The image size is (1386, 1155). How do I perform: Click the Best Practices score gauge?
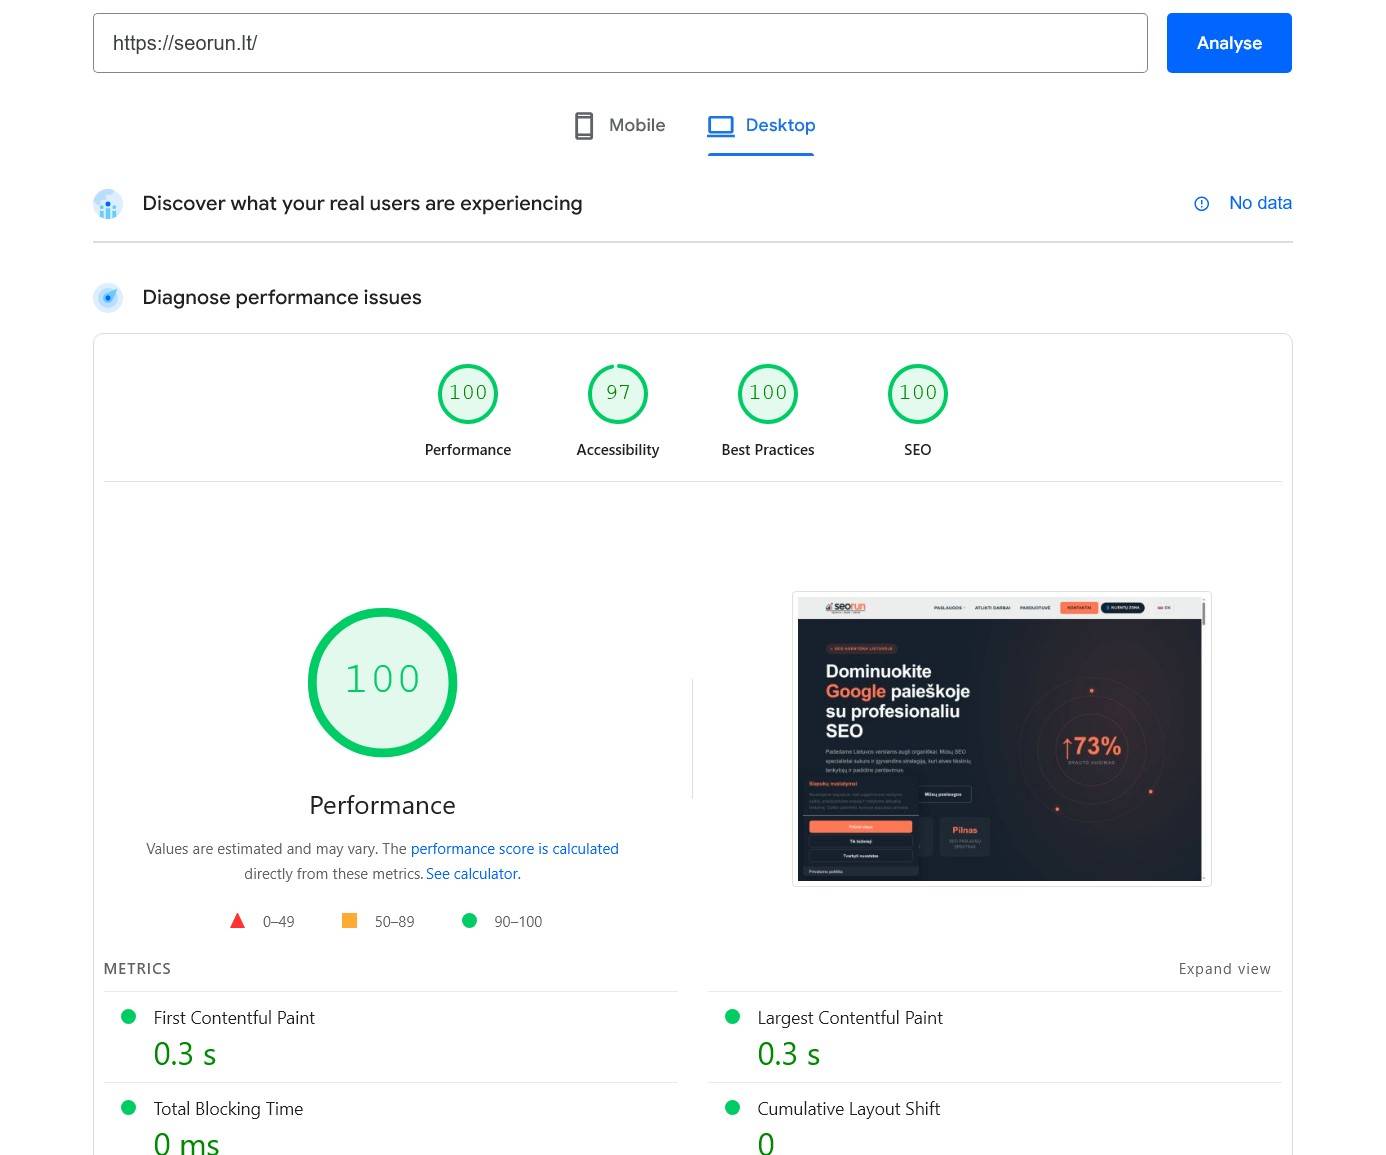[x=767, y=393]
